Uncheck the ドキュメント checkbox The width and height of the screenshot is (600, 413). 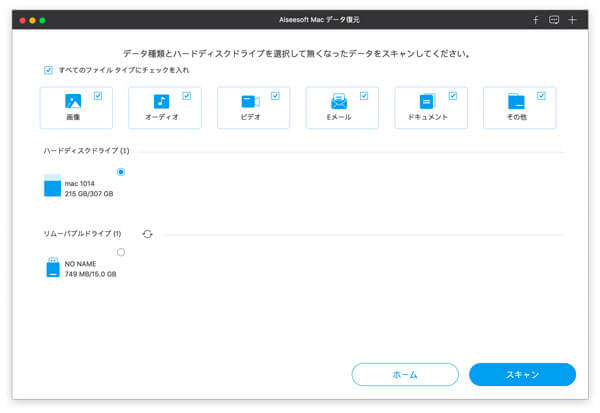point(453,96)
